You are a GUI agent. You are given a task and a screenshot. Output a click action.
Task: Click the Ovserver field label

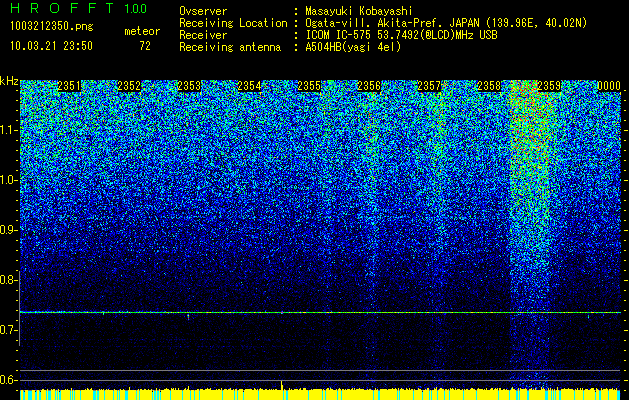(x=203, y=11)
